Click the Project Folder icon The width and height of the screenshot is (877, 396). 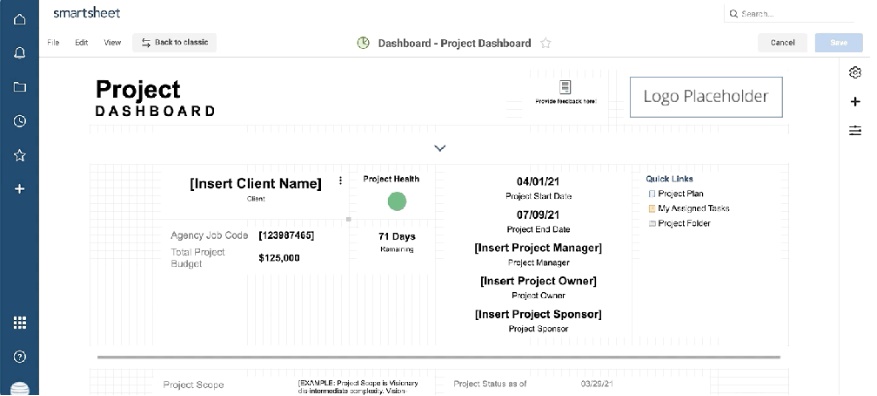pyautogui.click(x=652, y=223)
